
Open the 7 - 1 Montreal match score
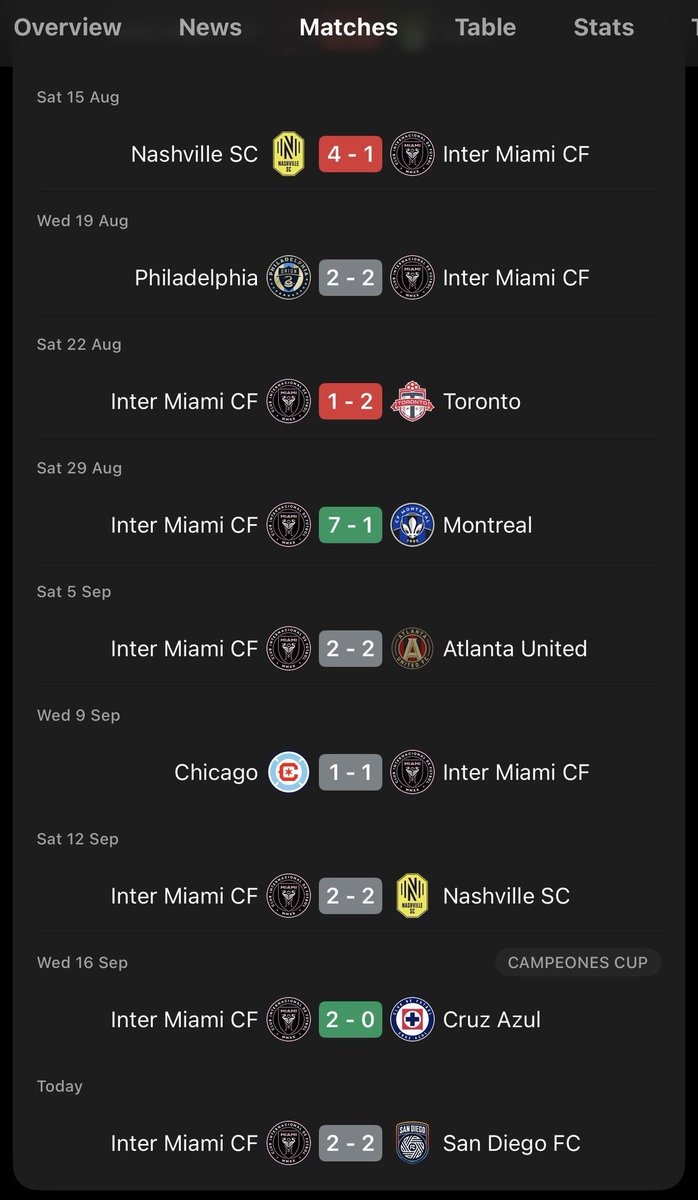click(x=351, y=525)
